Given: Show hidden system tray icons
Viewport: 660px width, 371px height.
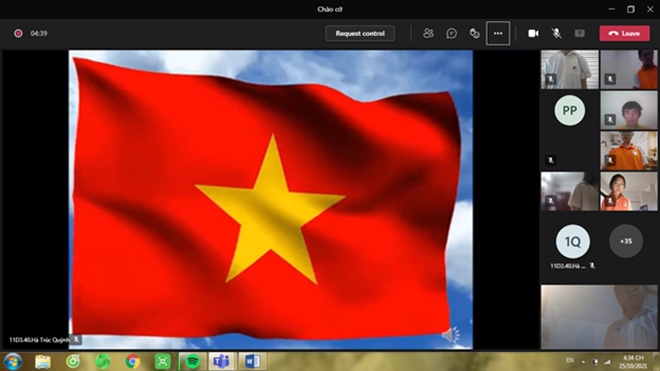Looking at the screenshot, I should click(583, 361).
